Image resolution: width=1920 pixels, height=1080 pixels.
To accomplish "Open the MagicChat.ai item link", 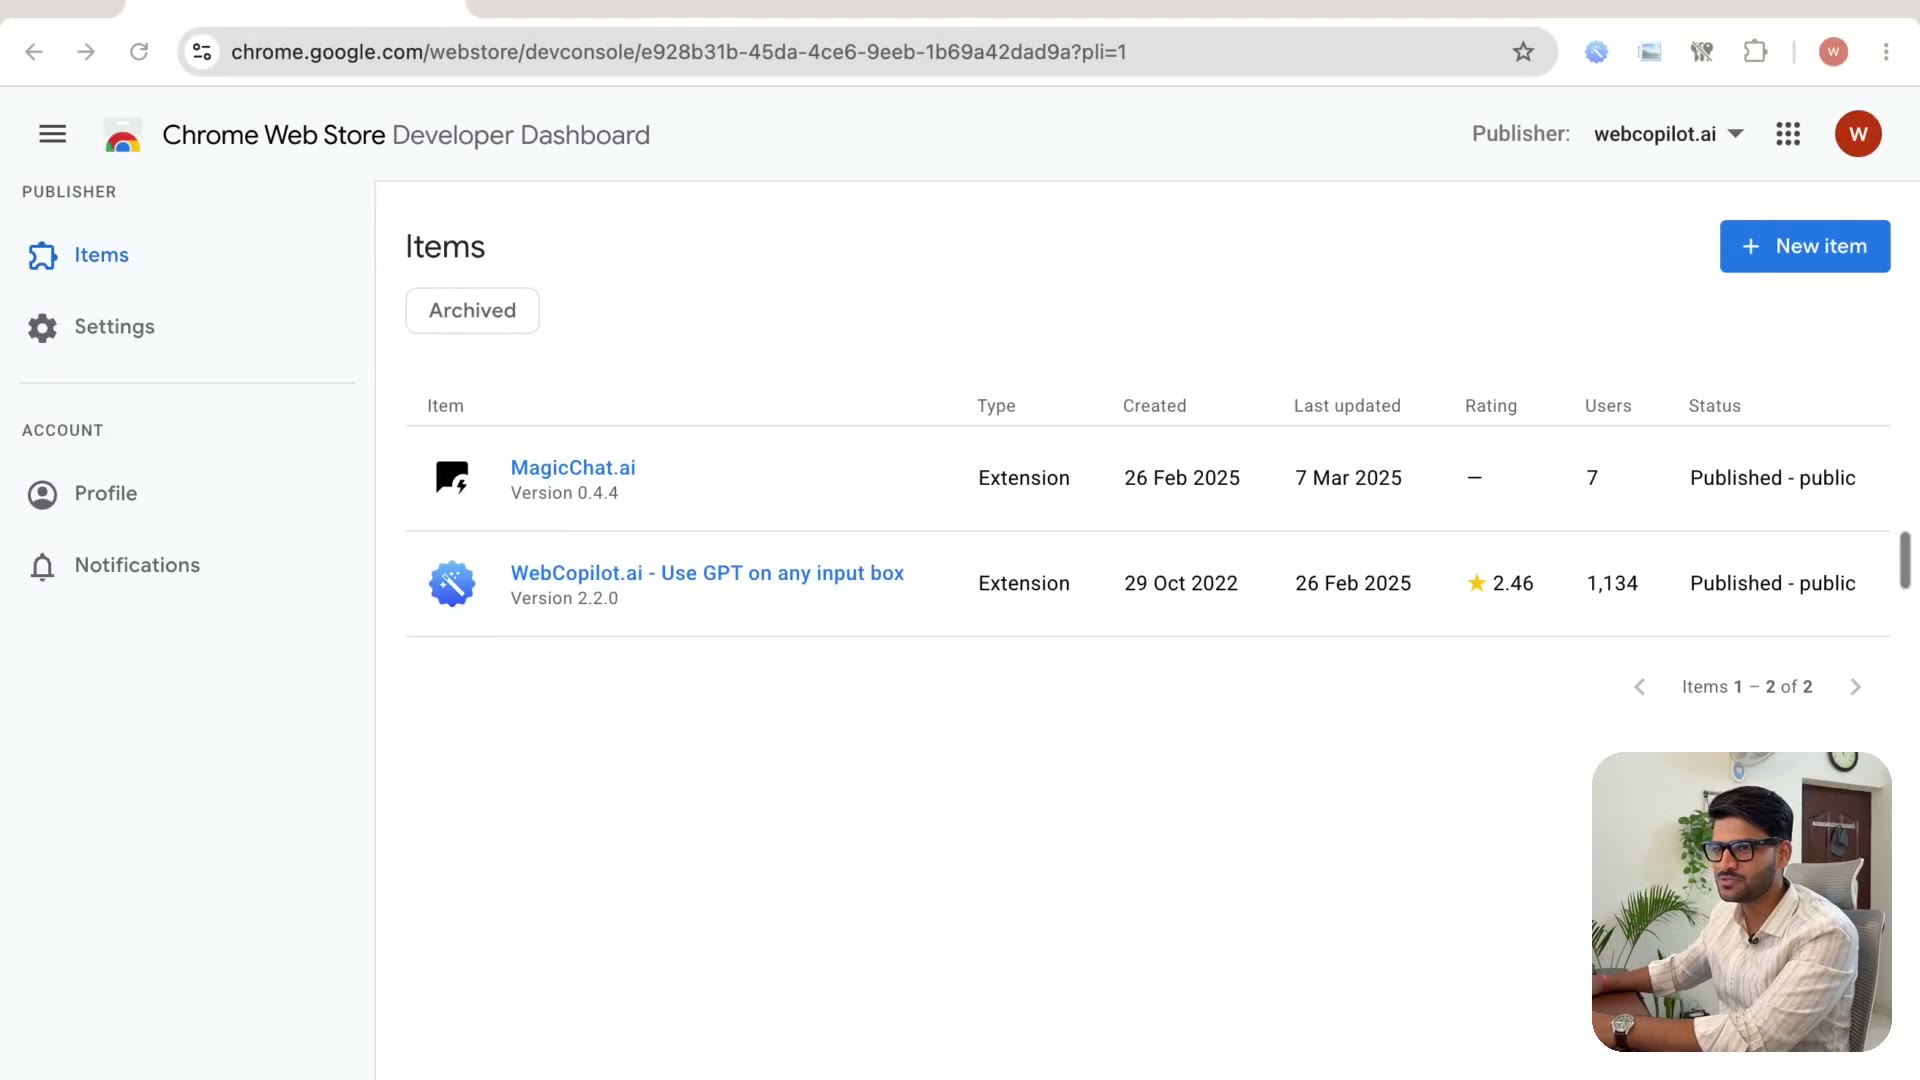I will click(x=573, y=468).
